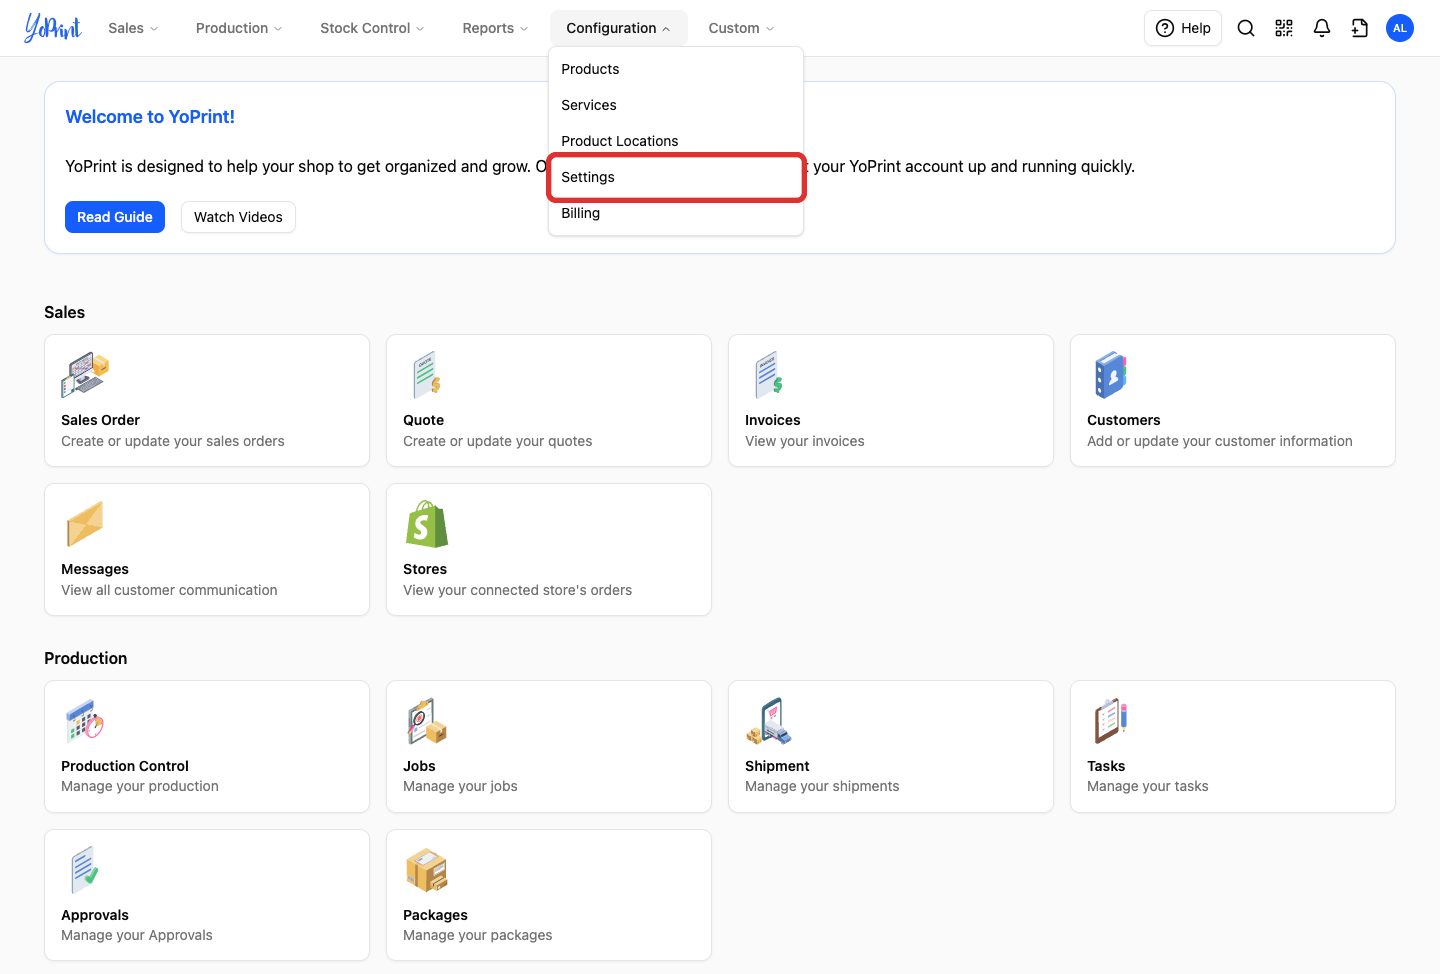Open the AL user avatar menu
1440x974 pixels.
pyautogui.click(x=1400, y=28)
